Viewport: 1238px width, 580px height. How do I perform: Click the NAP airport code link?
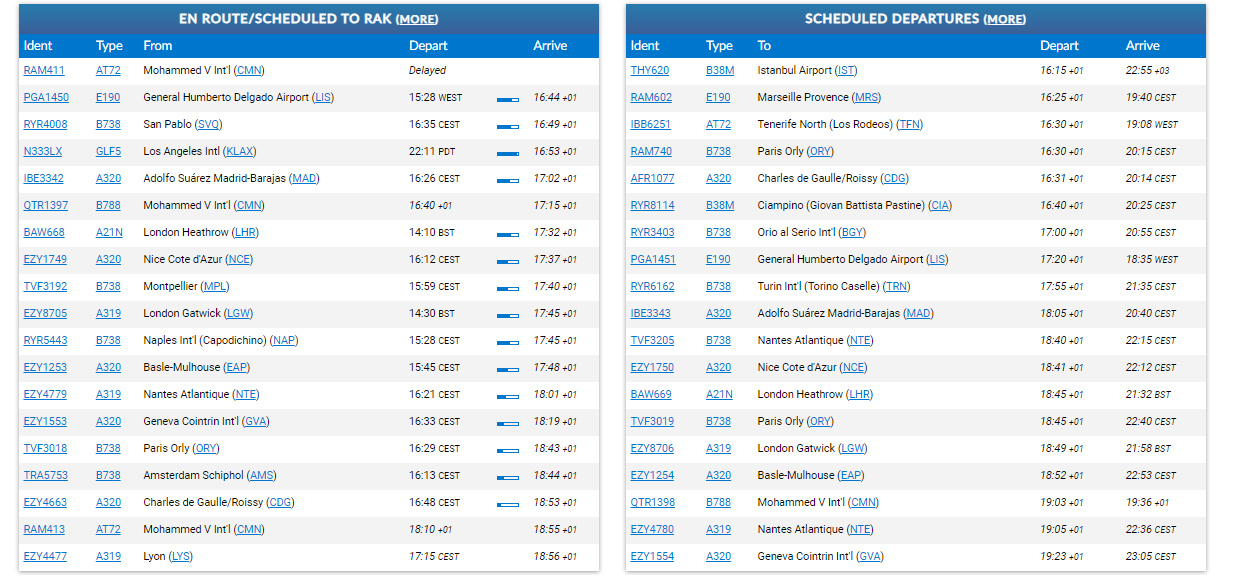click(284, 341)
